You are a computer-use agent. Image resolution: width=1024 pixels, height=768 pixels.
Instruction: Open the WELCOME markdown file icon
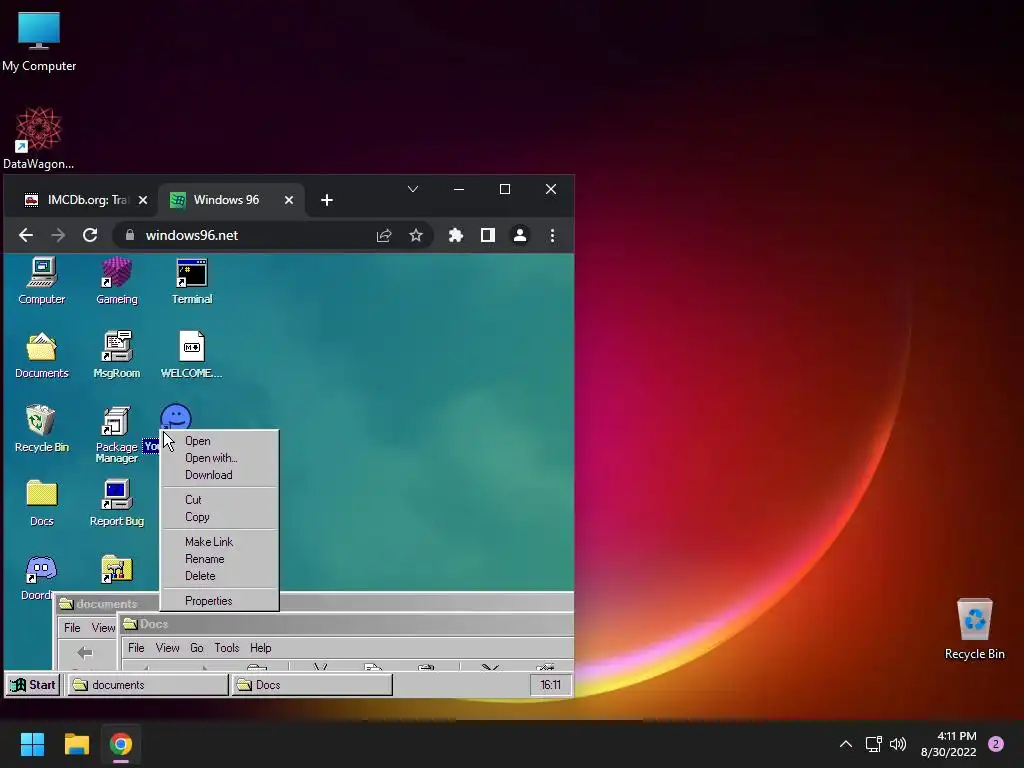coord(192,355)
